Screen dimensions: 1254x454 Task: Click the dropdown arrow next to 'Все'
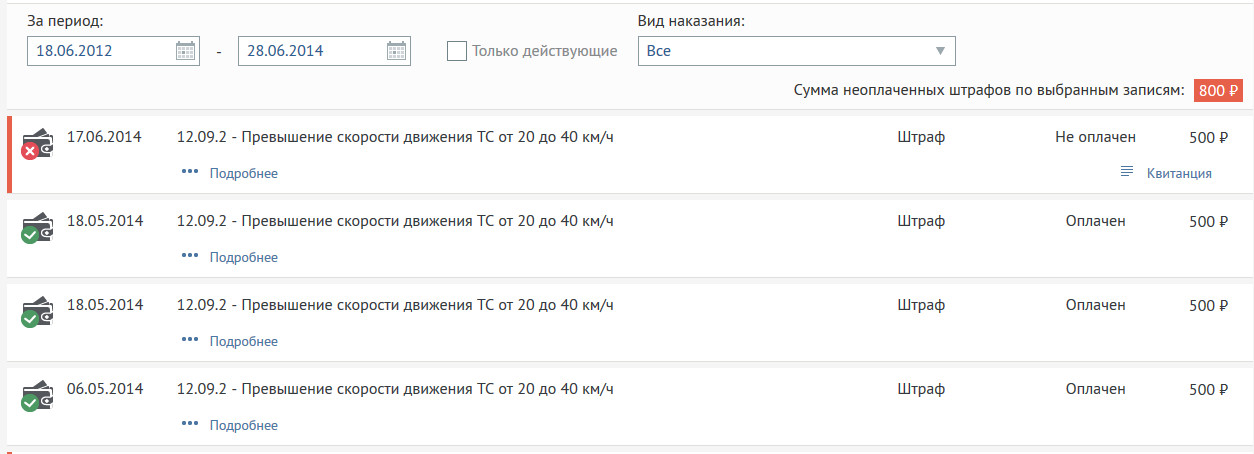click(x=939, y=51)
